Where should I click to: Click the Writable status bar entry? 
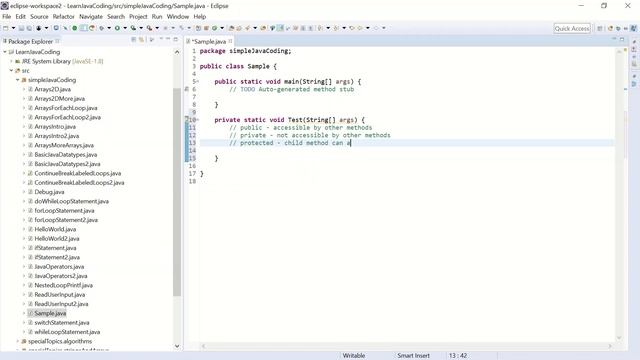[353, 356]
